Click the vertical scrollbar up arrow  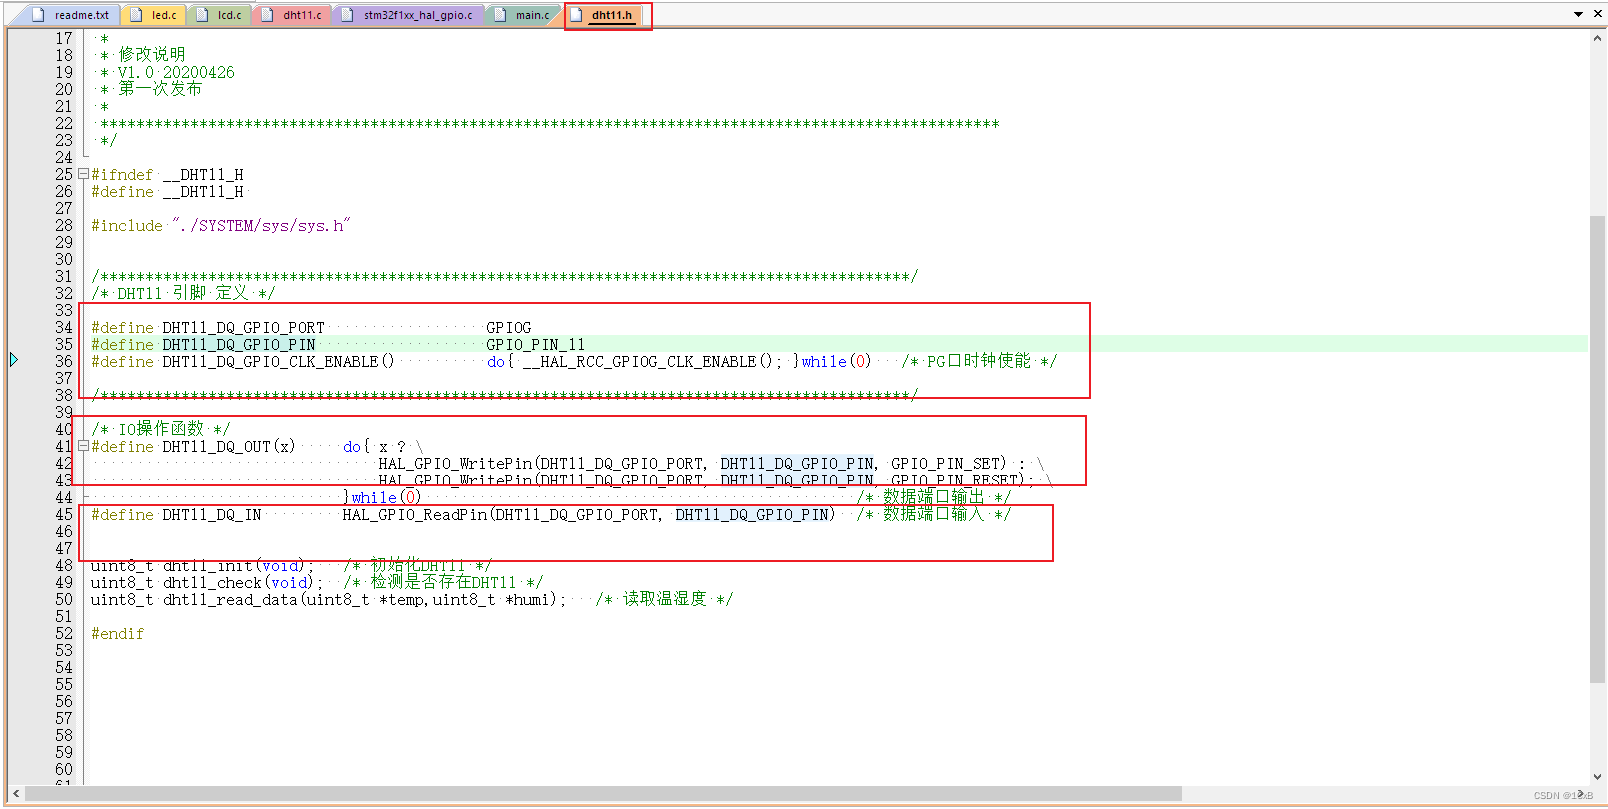(x=1597, y=38)
